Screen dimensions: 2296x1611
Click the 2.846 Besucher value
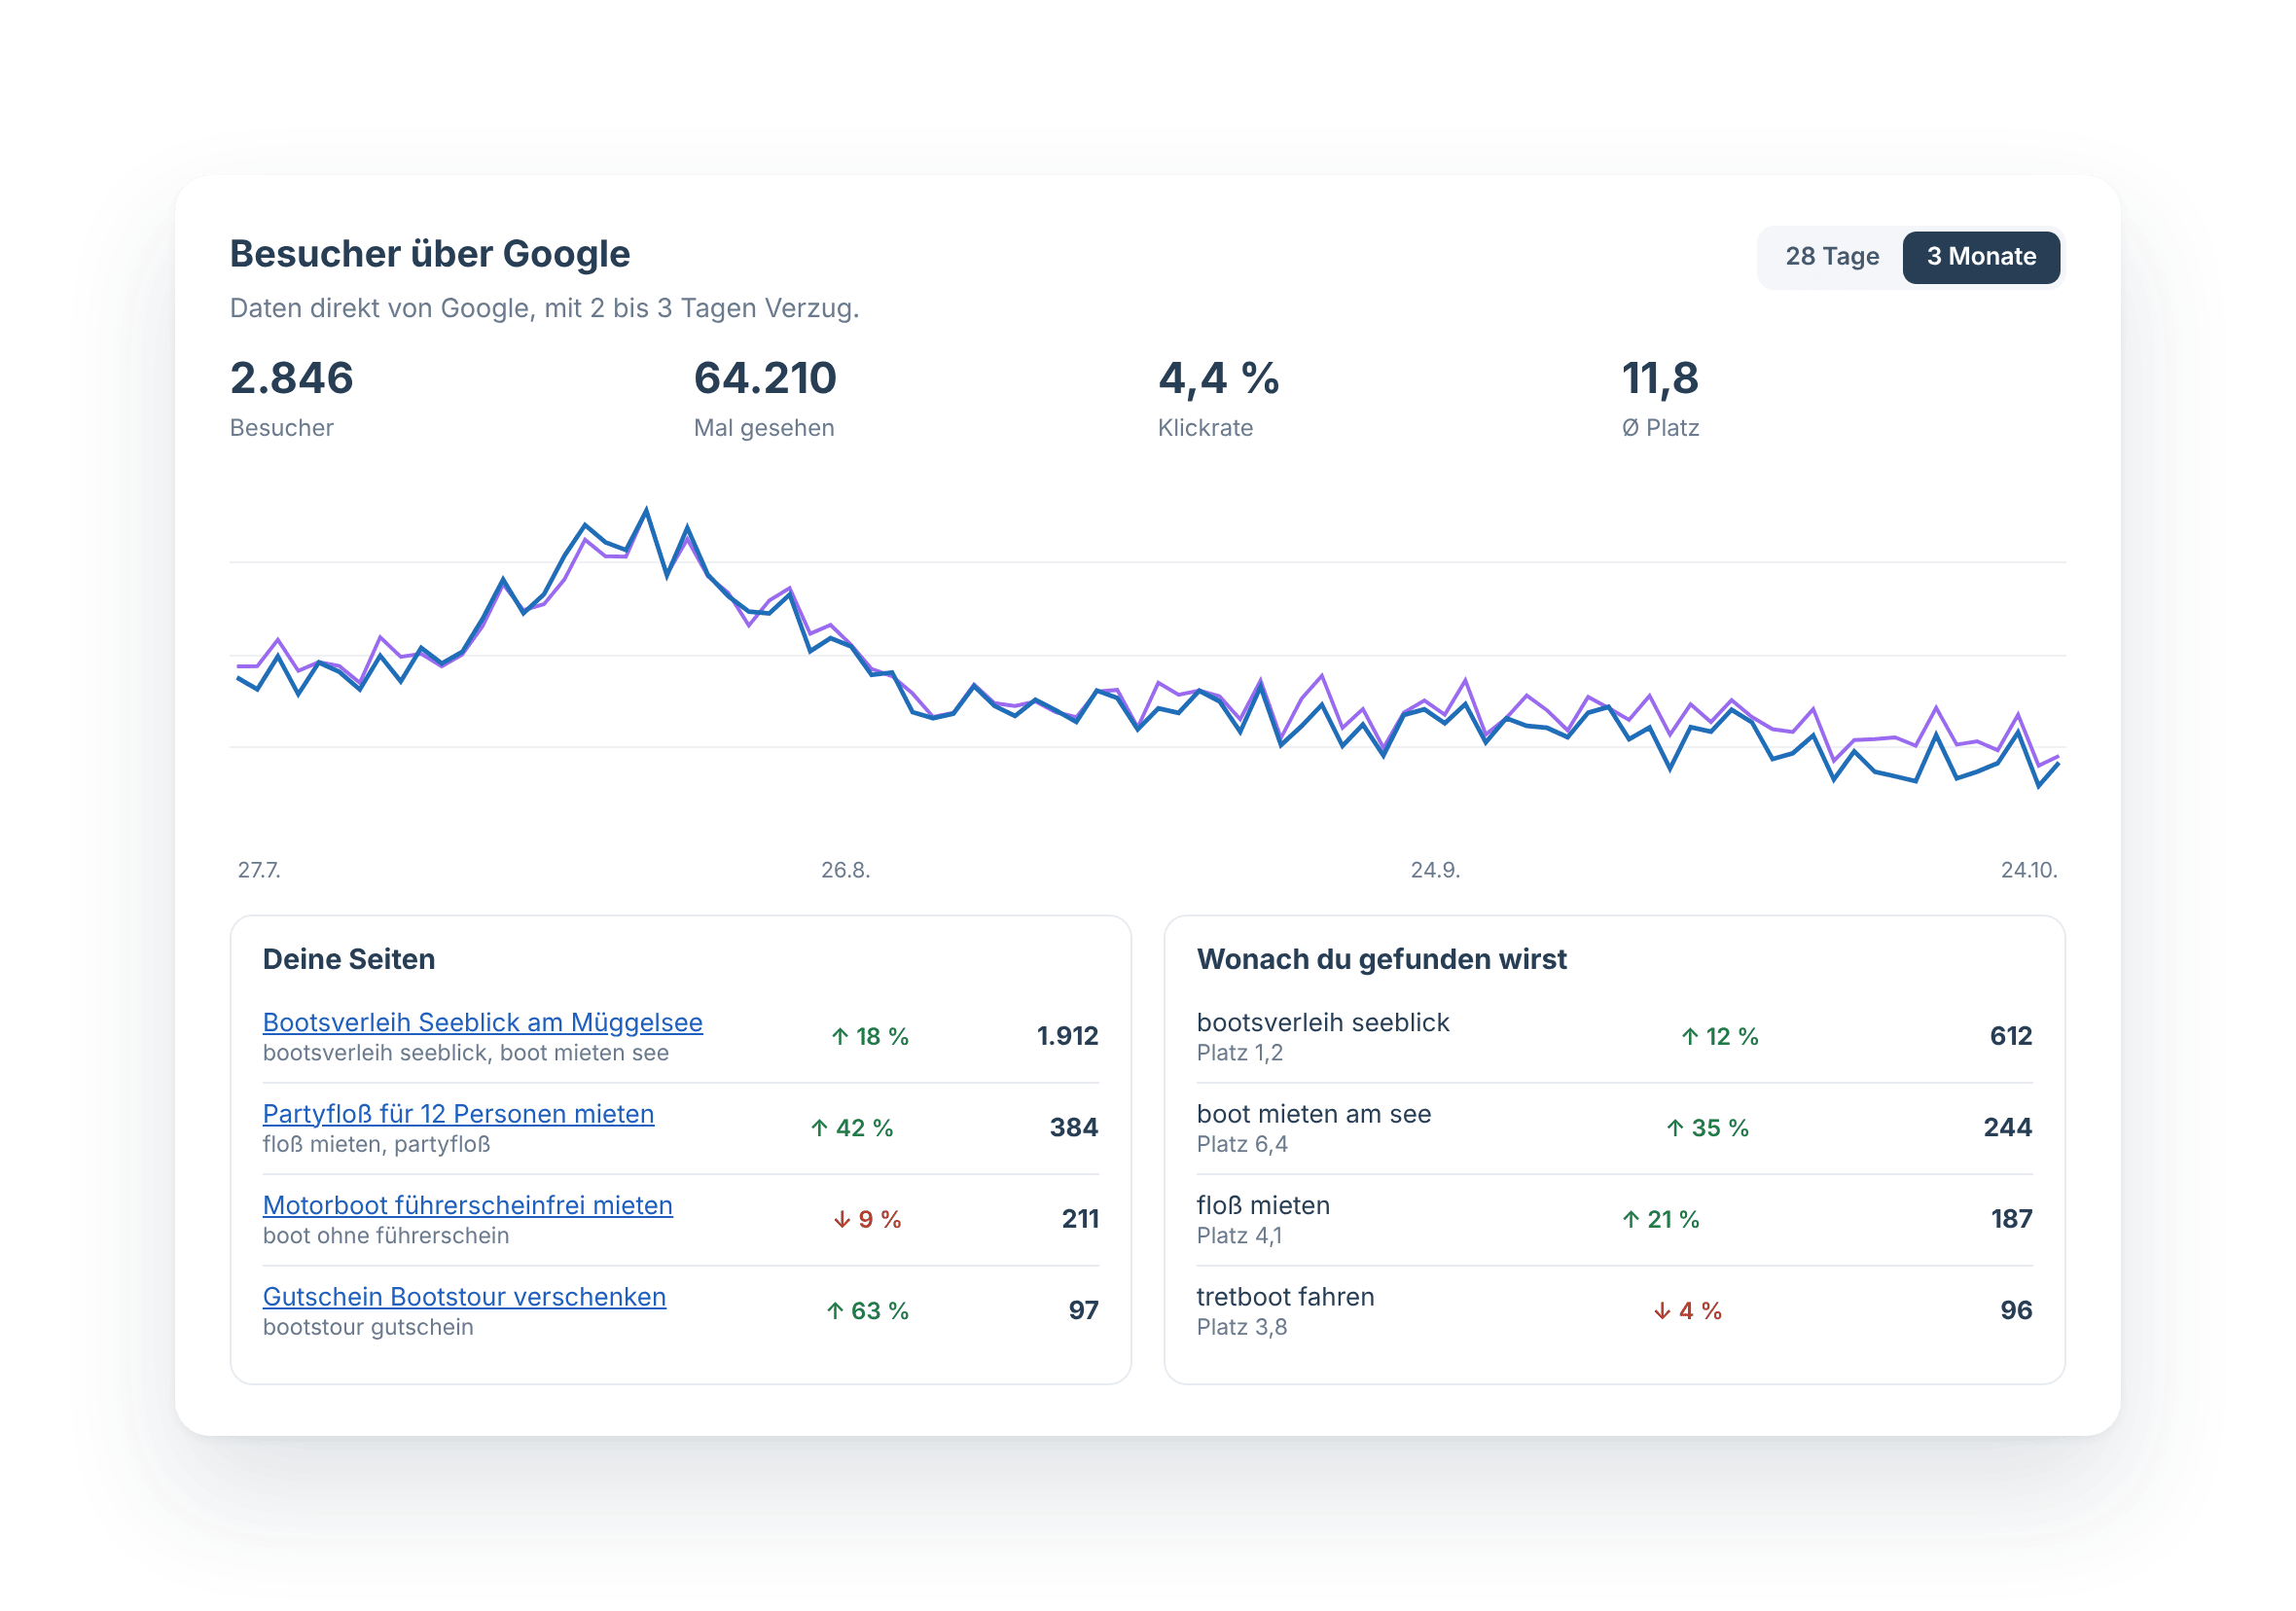pyautogui.click(x=292, y=378)
